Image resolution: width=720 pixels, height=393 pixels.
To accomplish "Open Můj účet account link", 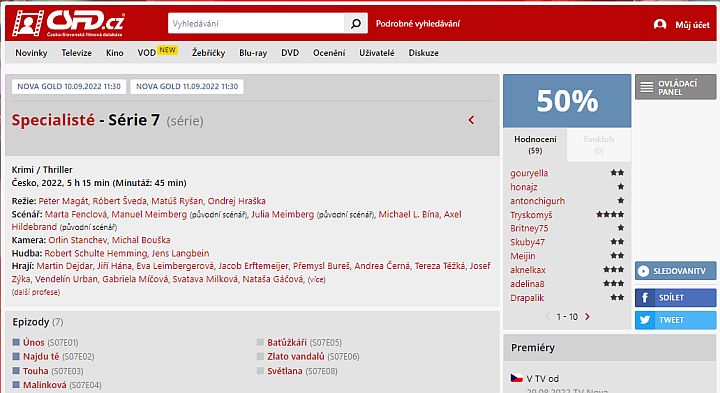I will pos(692,25).
